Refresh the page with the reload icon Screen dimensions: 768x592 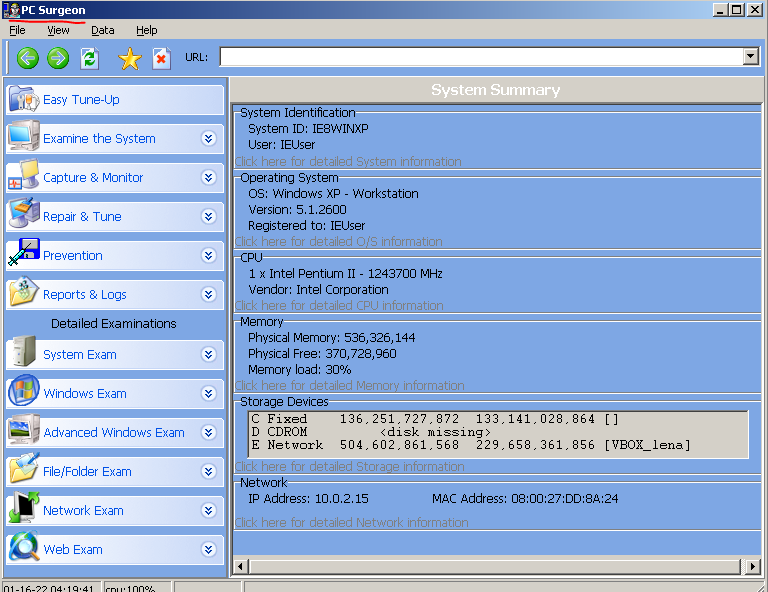90,58
